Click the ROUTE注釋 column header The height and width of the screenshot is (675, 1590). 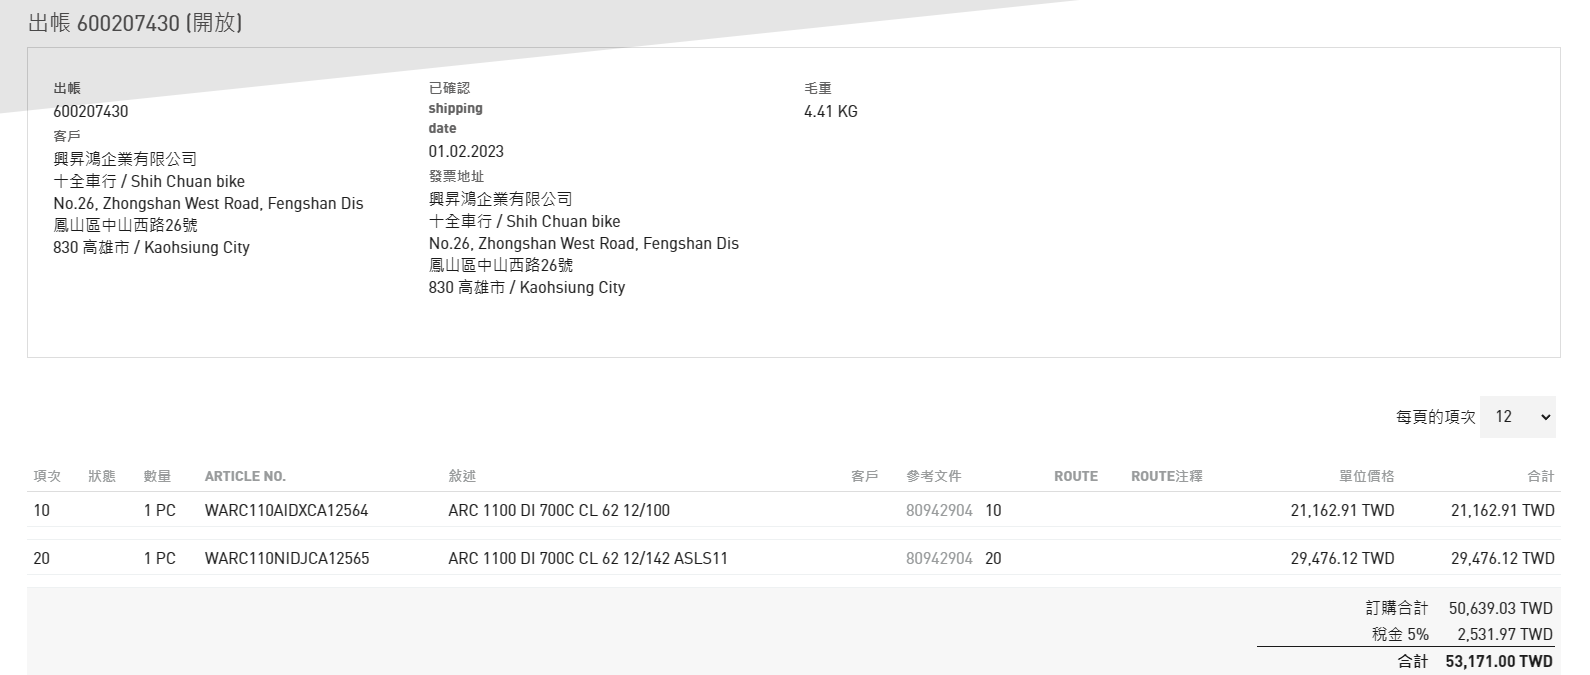1166,476
